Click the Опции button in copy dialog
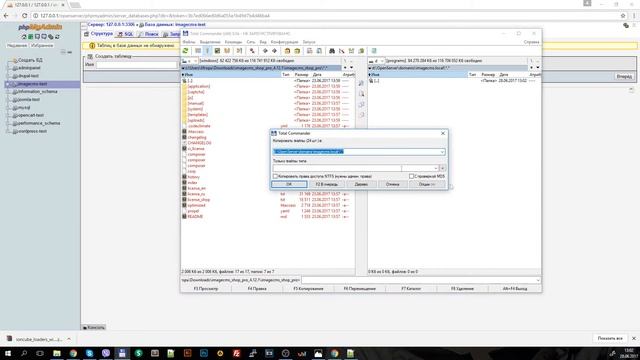 coord(427,184)
